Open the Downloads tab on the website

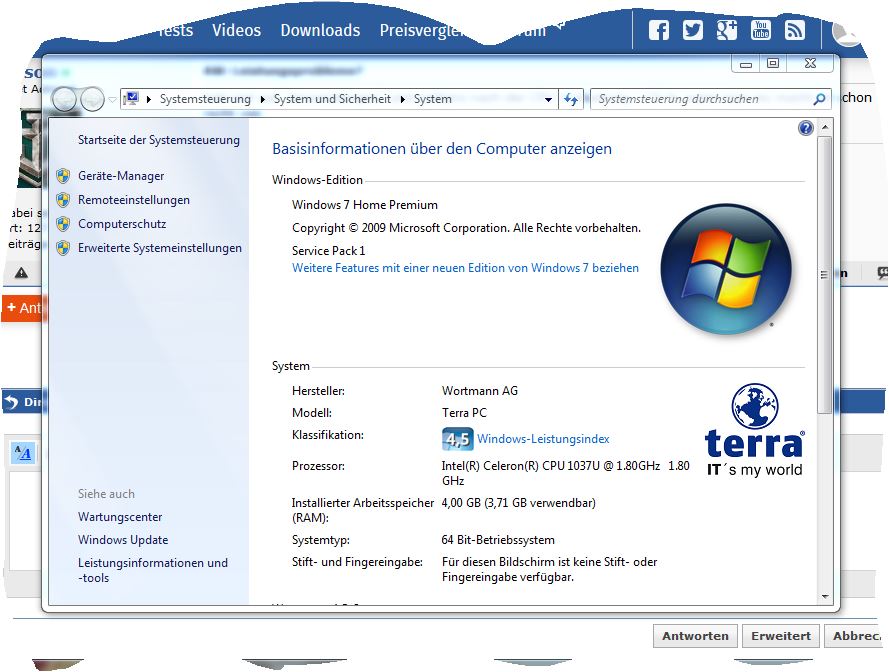(x=320, y=30)
